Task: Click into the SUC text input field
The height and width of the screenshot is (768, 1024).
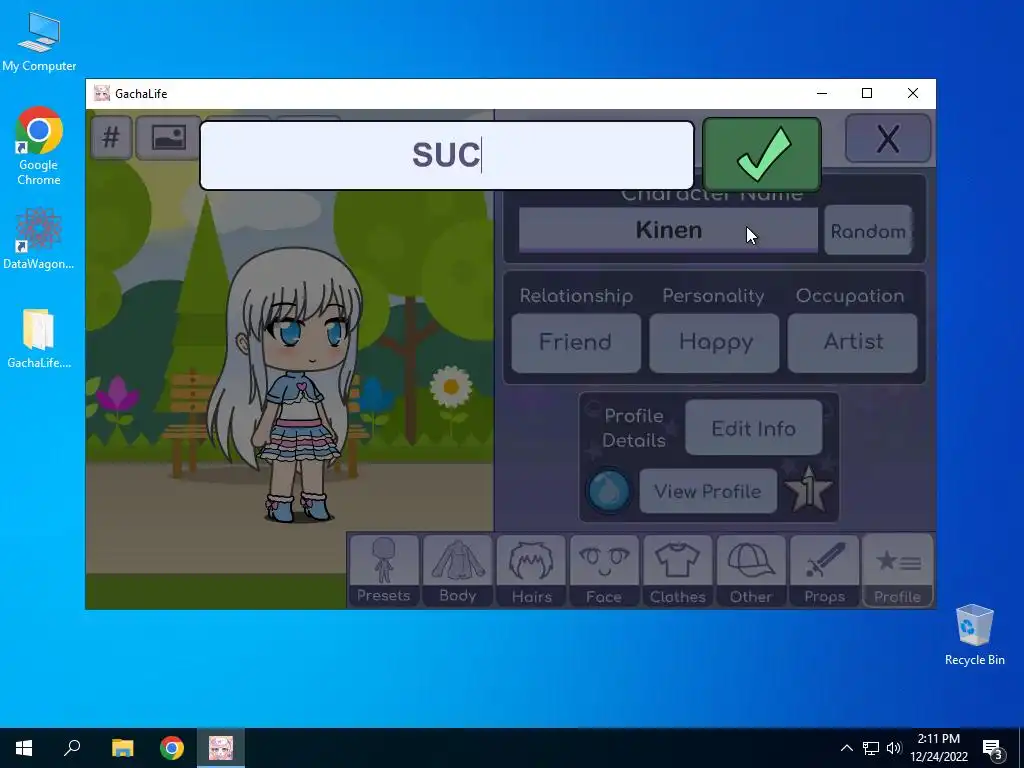Action: 447,155
